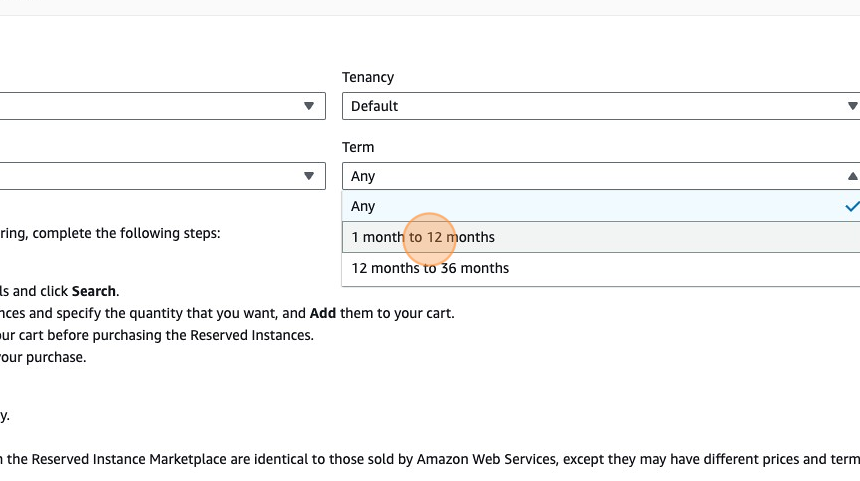Click the Term field label
Image resolution: width=860 pixels, height=481 pixels.
358,147
